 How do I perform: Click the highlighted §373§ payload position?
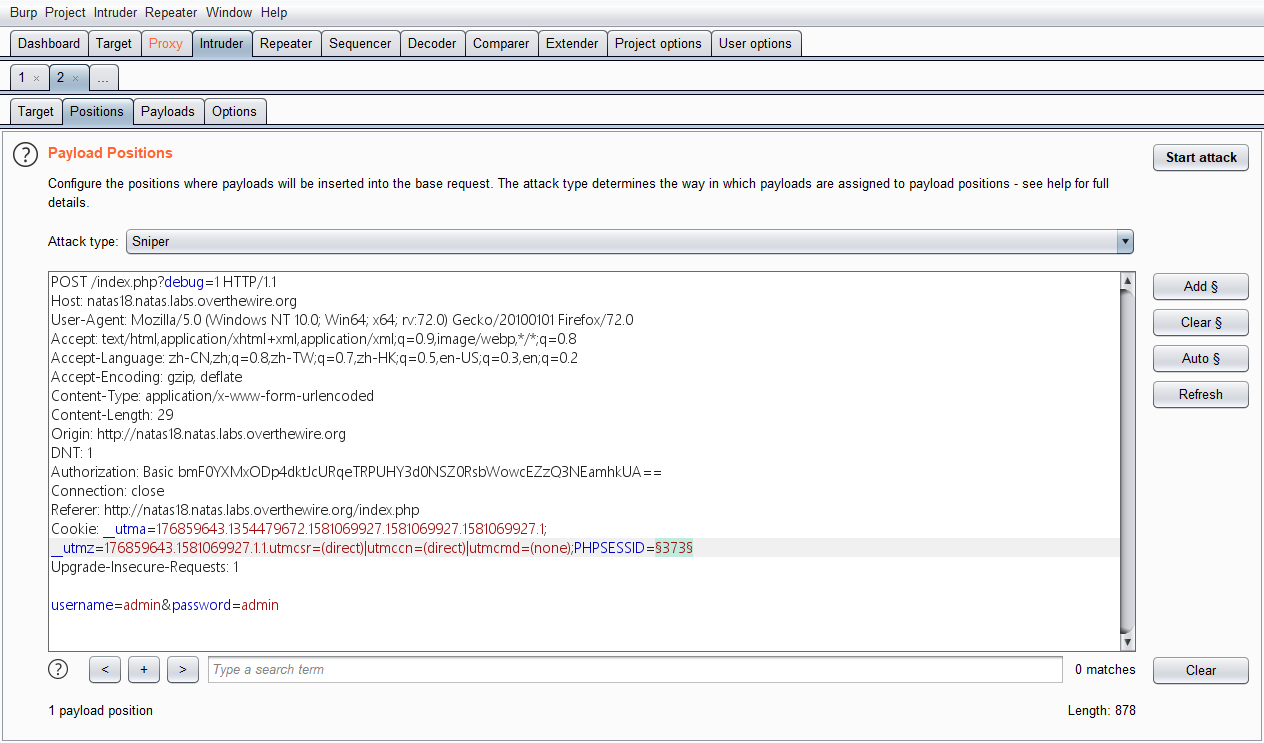pos(674,548)
